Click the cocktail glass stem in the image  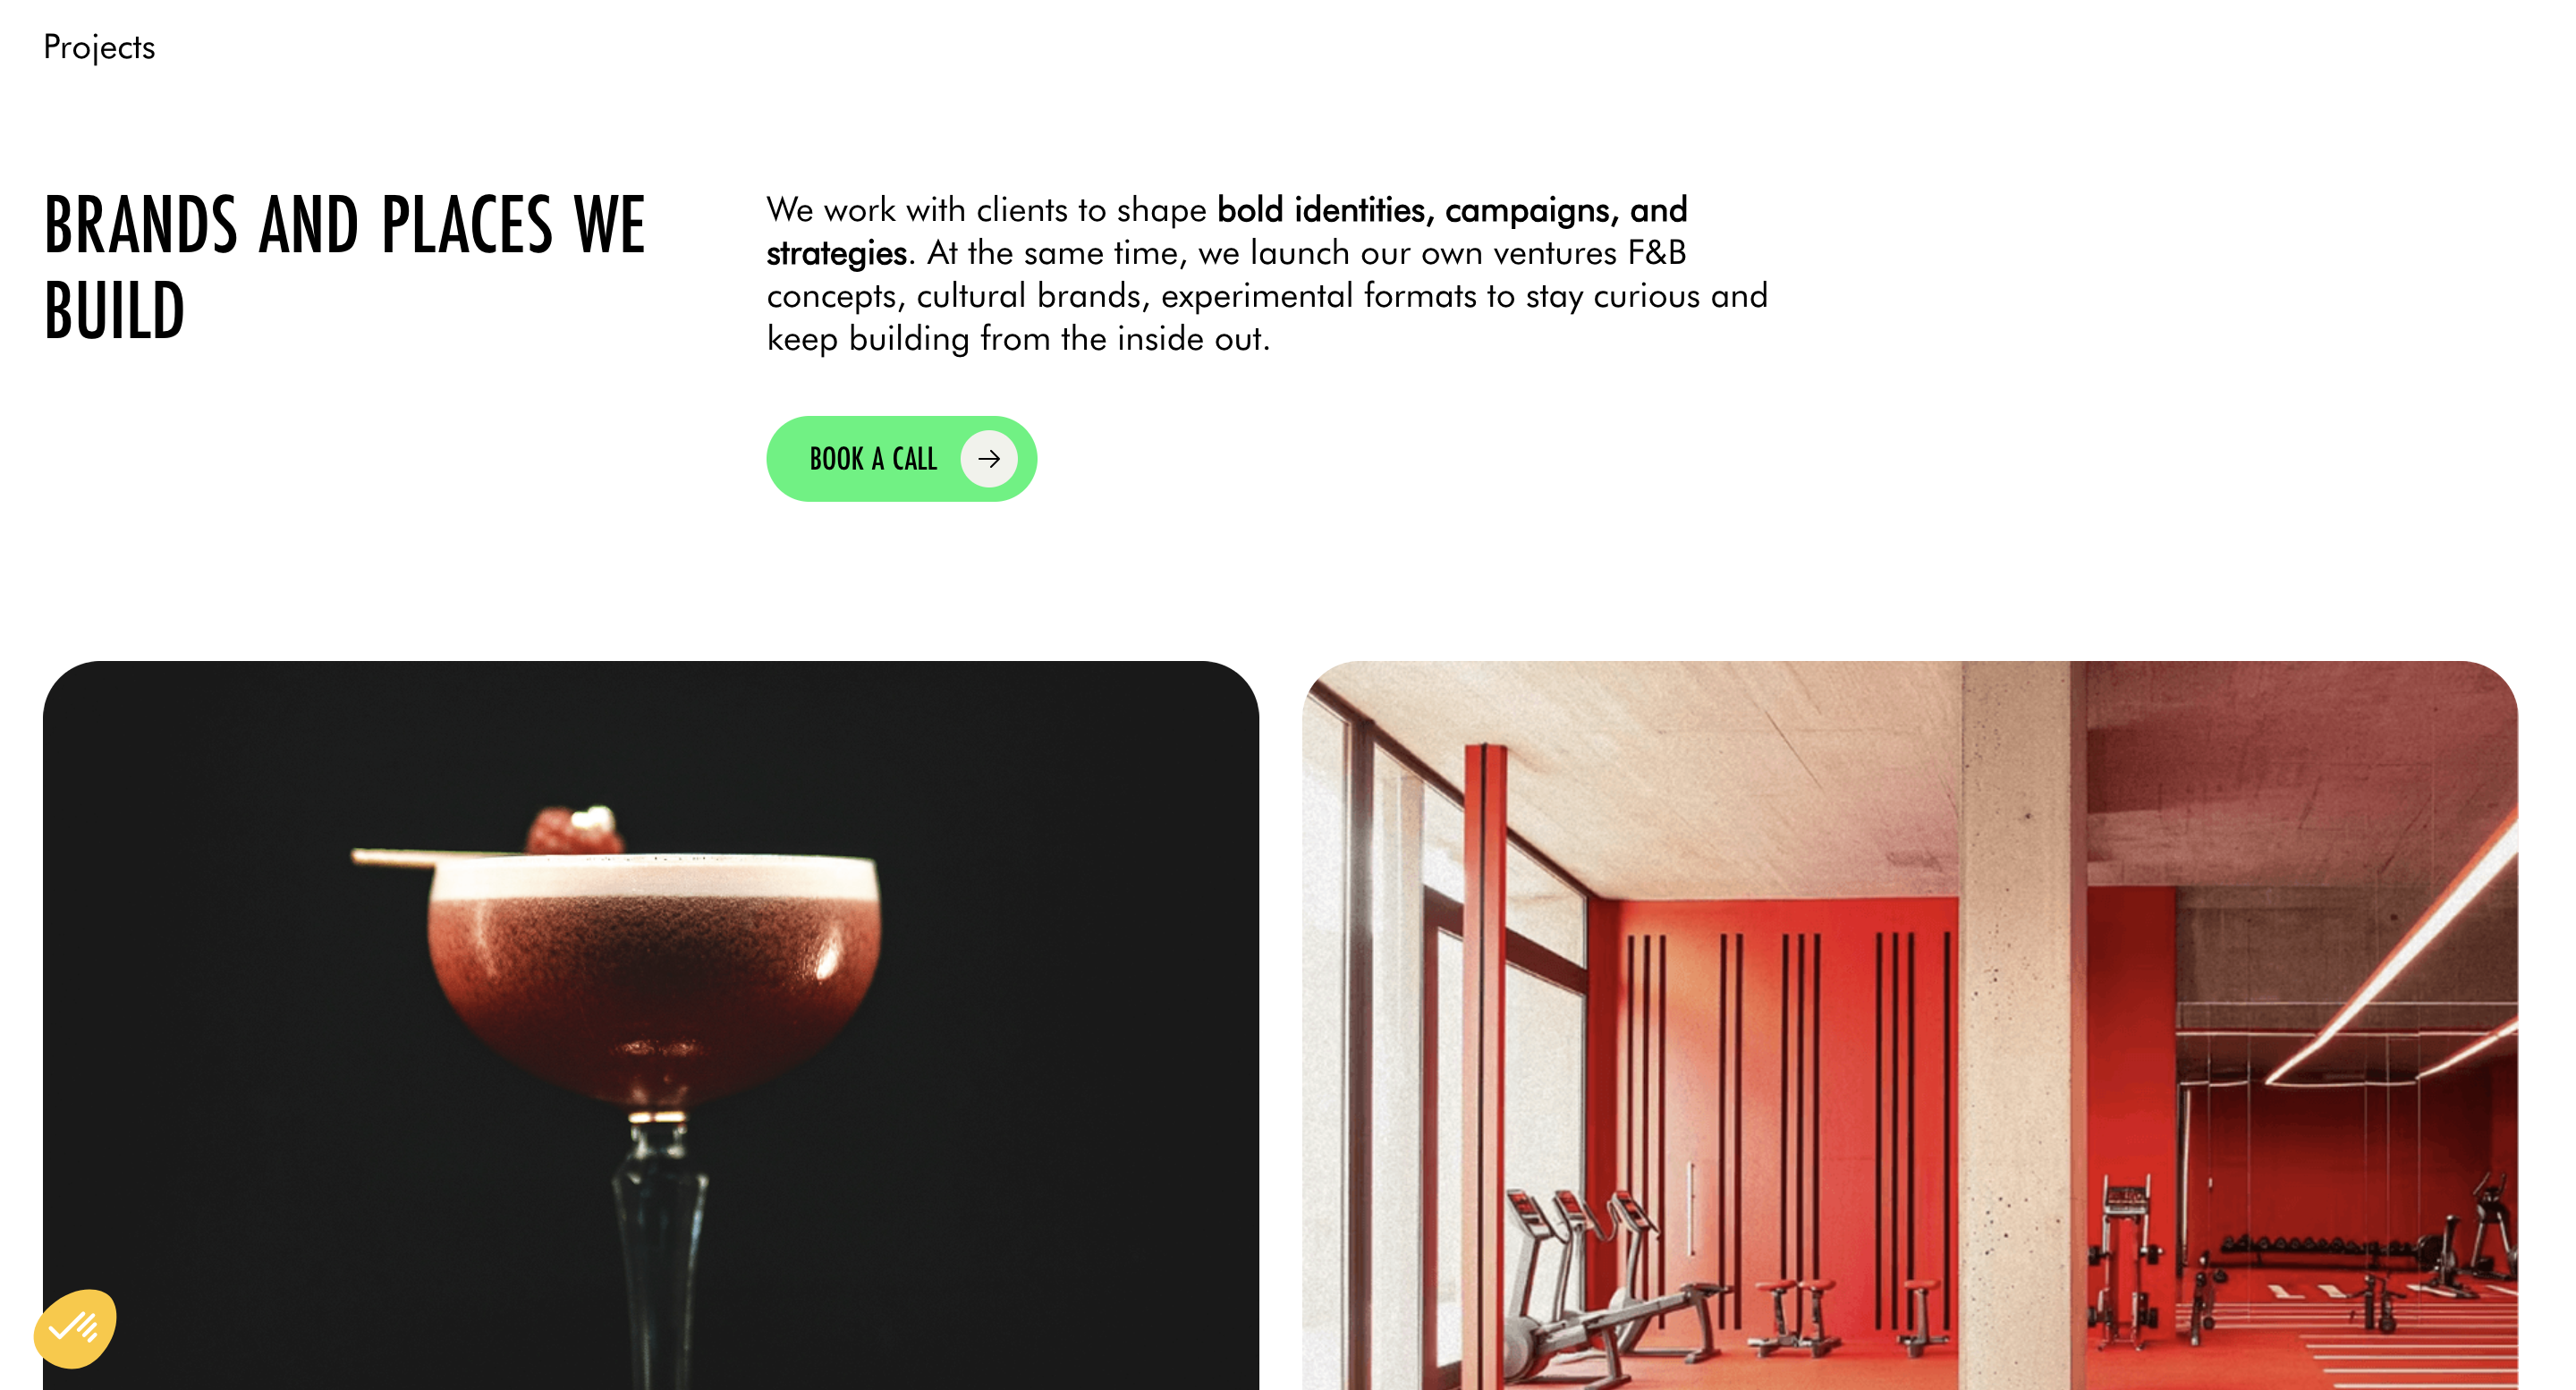click(660, 1250)
